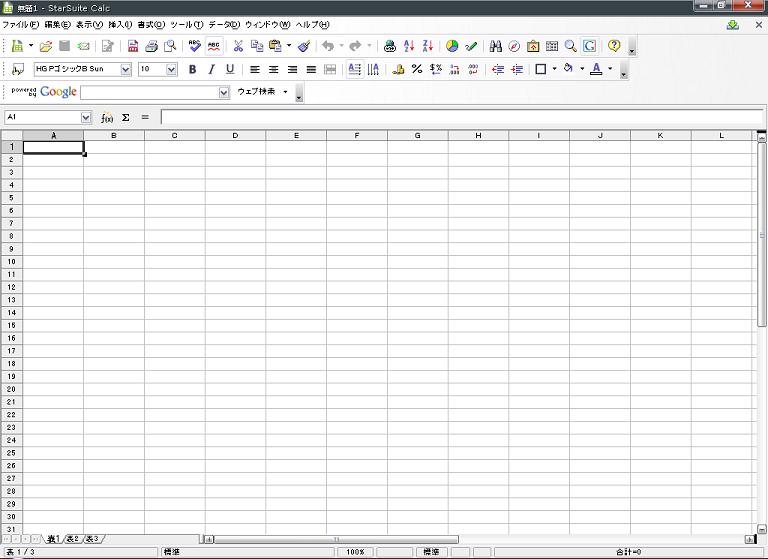Open the font name dropdown
Screen dimensions: 768x559
125,70
